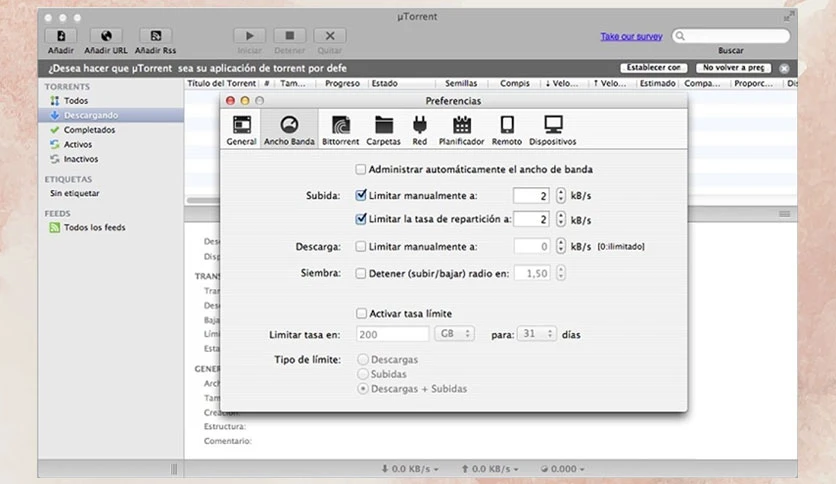Select the Ancho Banda preferences tab
This screenshot has height=484, width=836.
point(290,130)
